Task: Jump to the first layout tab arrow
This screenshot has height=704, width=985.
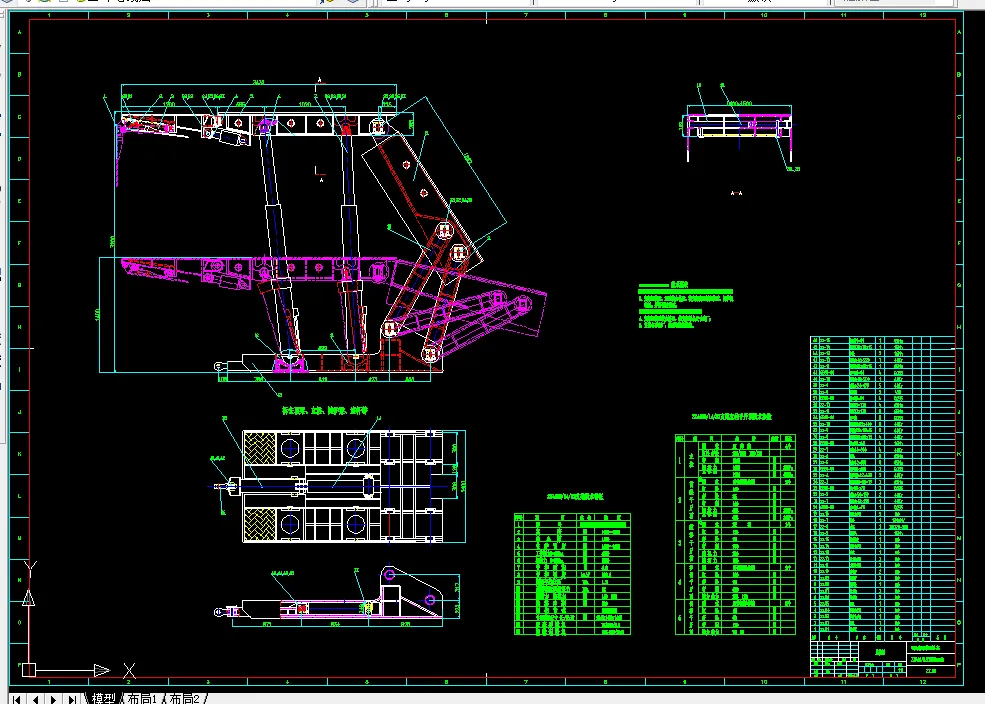Action: (16, 698)
